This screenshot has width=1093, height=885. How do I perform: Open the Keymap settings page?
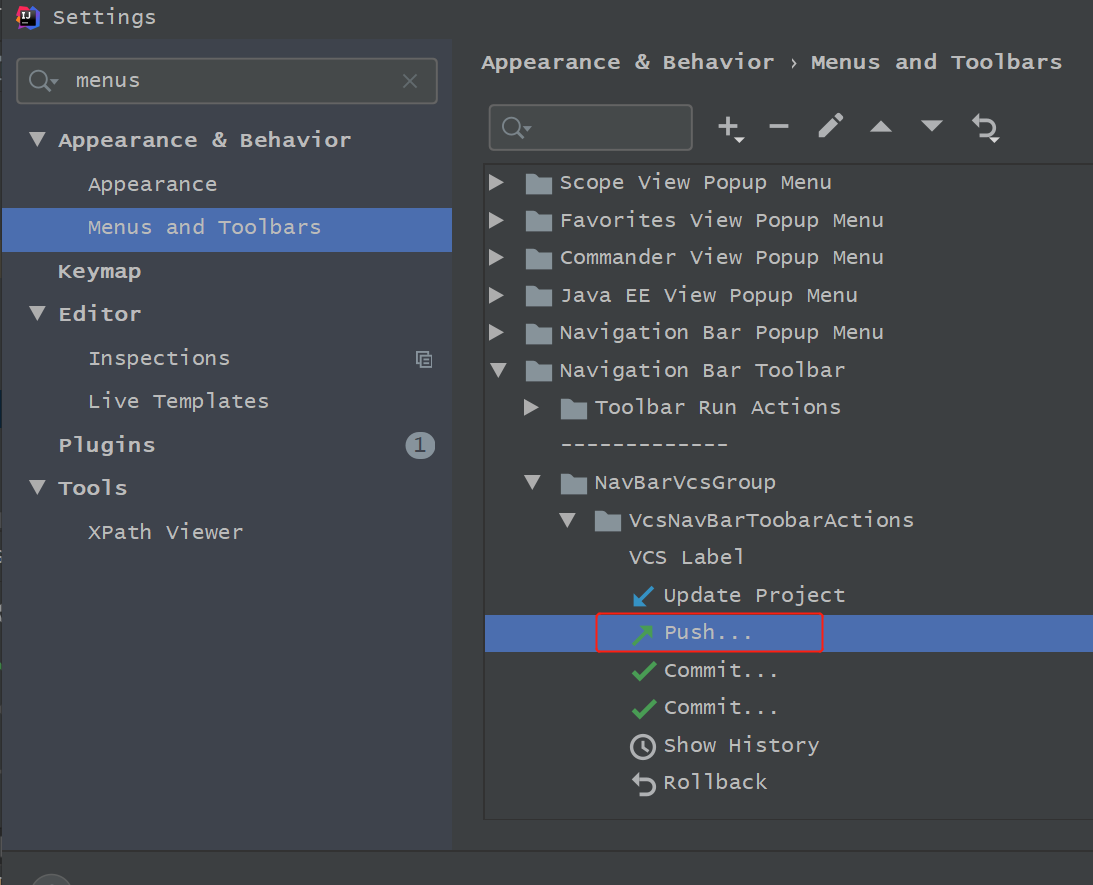99,272
